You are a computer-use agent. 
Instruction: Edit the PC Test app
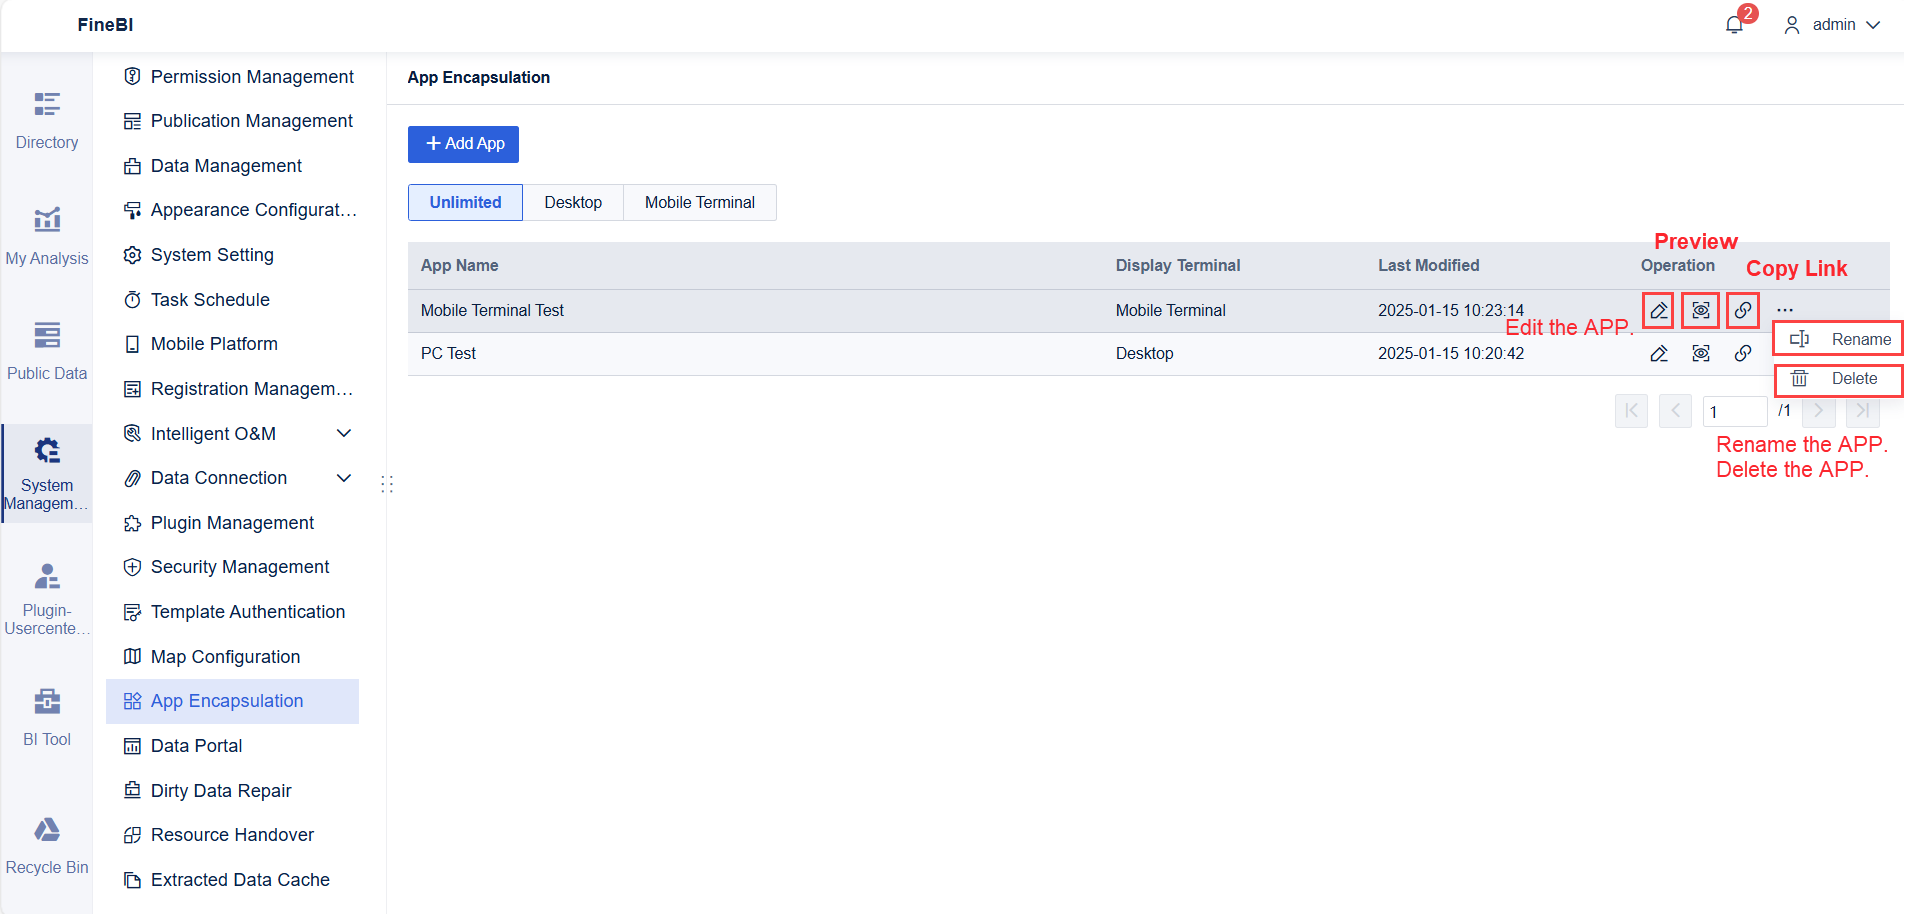[x=1659, y=354]
